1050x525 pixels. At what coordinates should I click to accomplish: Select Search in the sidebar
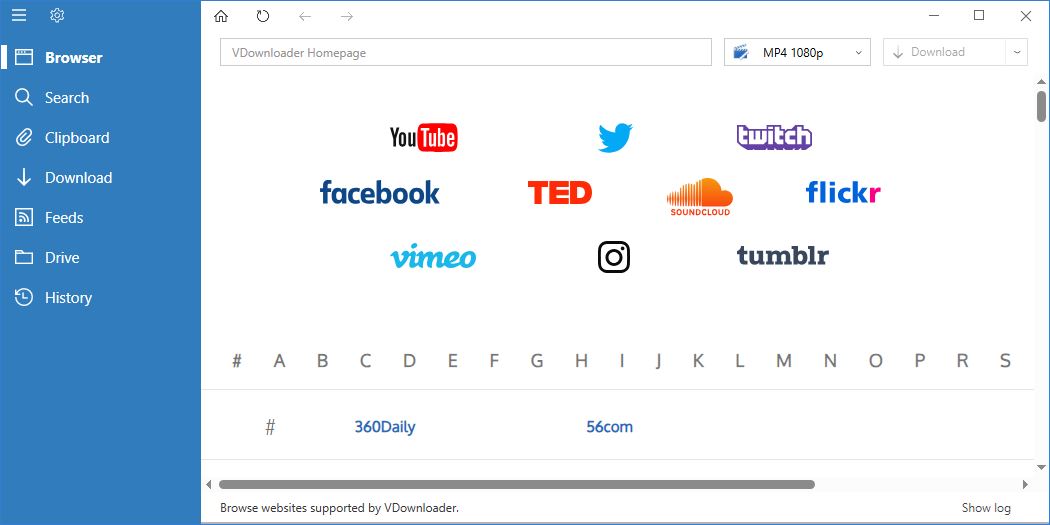100,98
